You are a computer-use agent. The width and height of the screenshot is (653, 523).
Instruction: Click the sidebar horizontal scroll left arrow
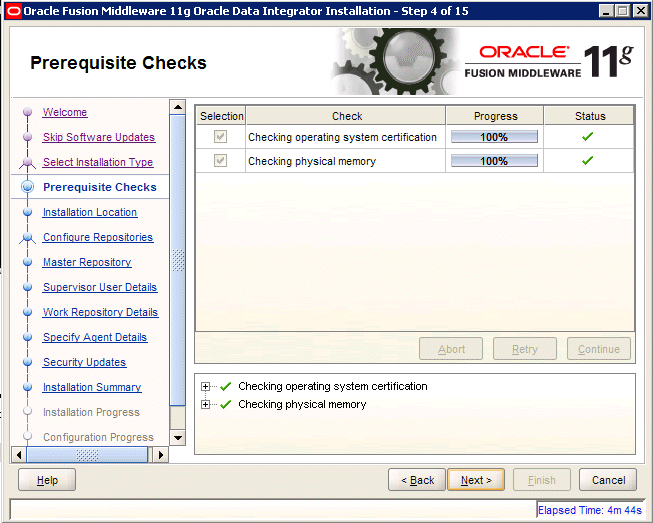coord(19,455)
